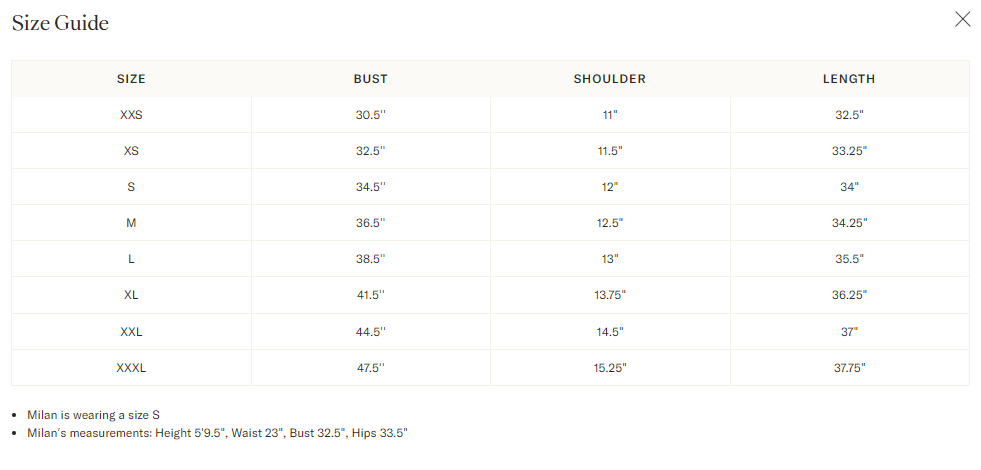
Task: Click the SHOULDER column header
Action: pos(610,79)
